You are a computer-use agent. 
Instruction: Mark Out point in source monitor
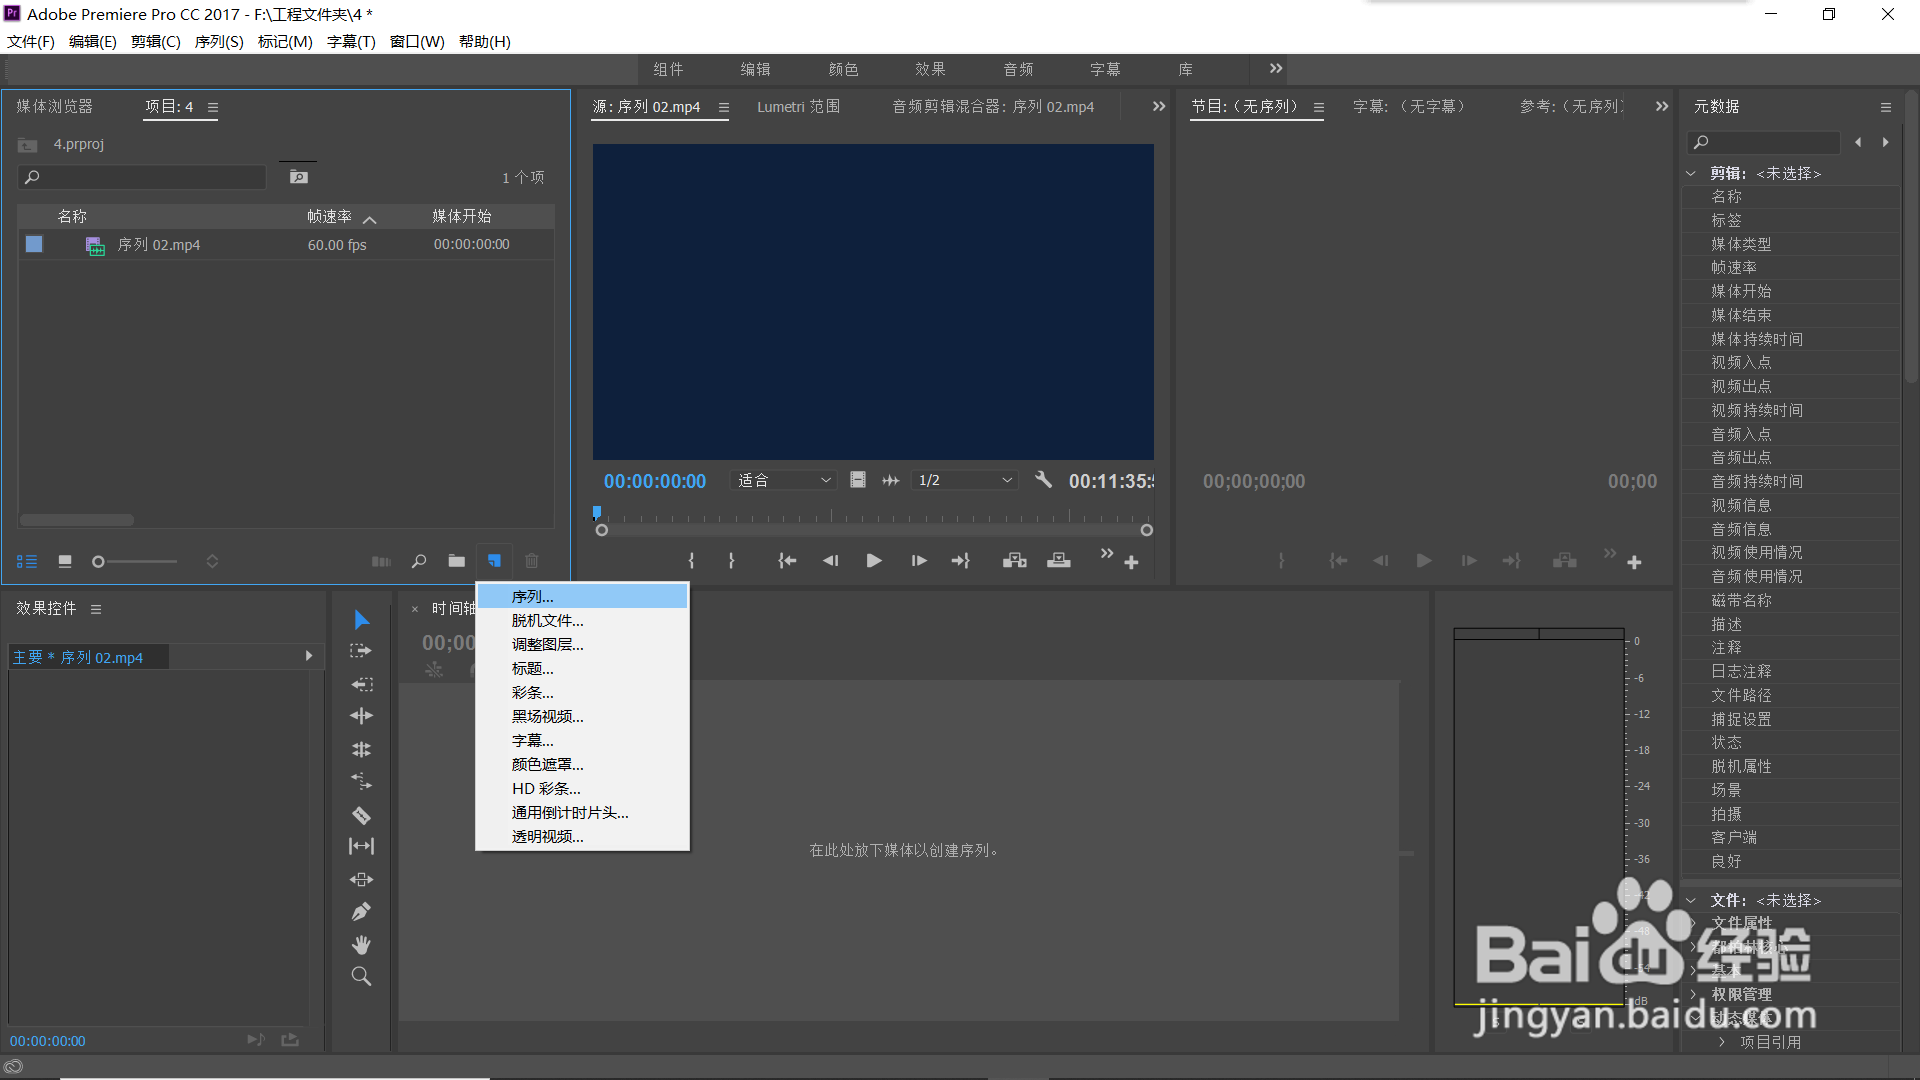(731, 561)
